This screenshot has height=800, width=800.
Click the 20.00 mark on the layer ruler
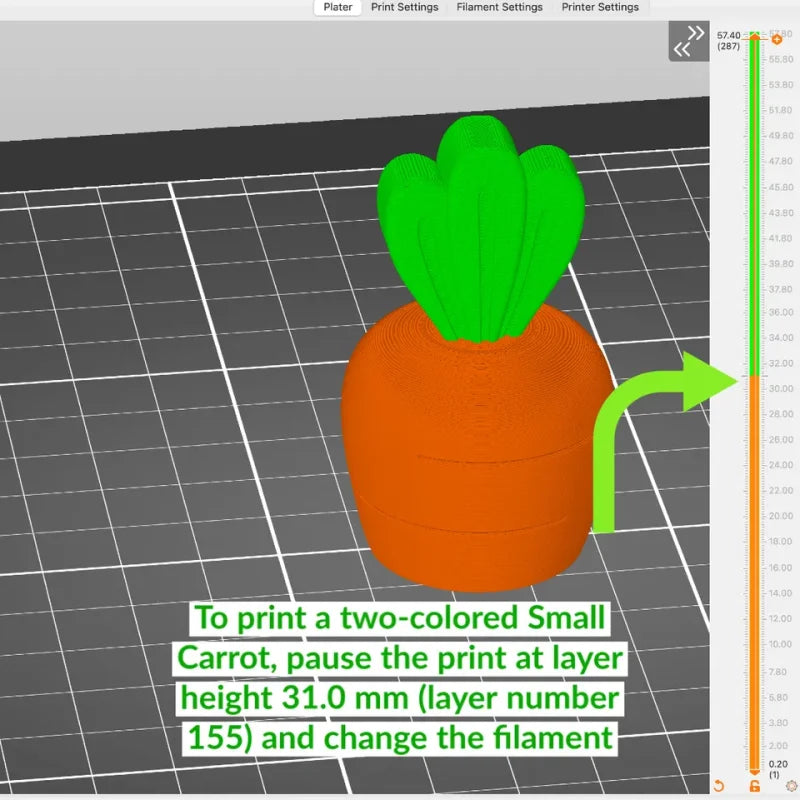point(781,516)
